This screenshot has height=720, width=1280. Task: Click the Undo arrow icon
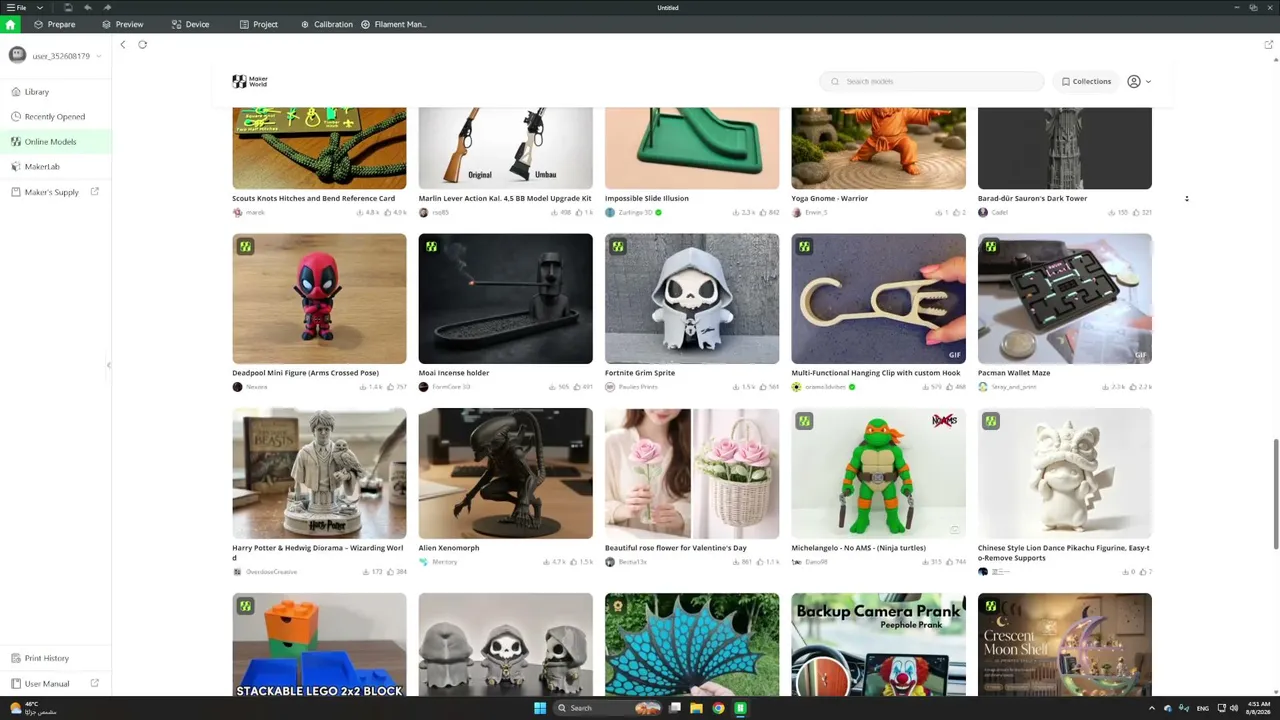88,7
